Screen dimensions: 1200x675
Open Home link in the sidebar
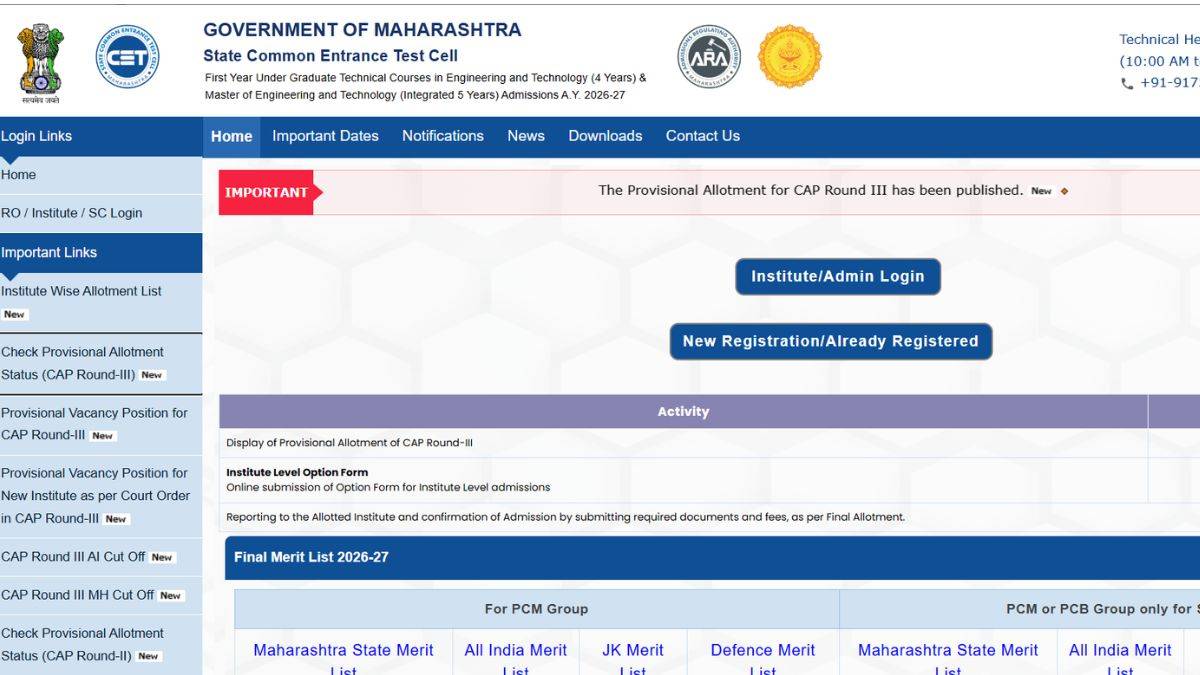pyautogui.click(x=18, y=175)
